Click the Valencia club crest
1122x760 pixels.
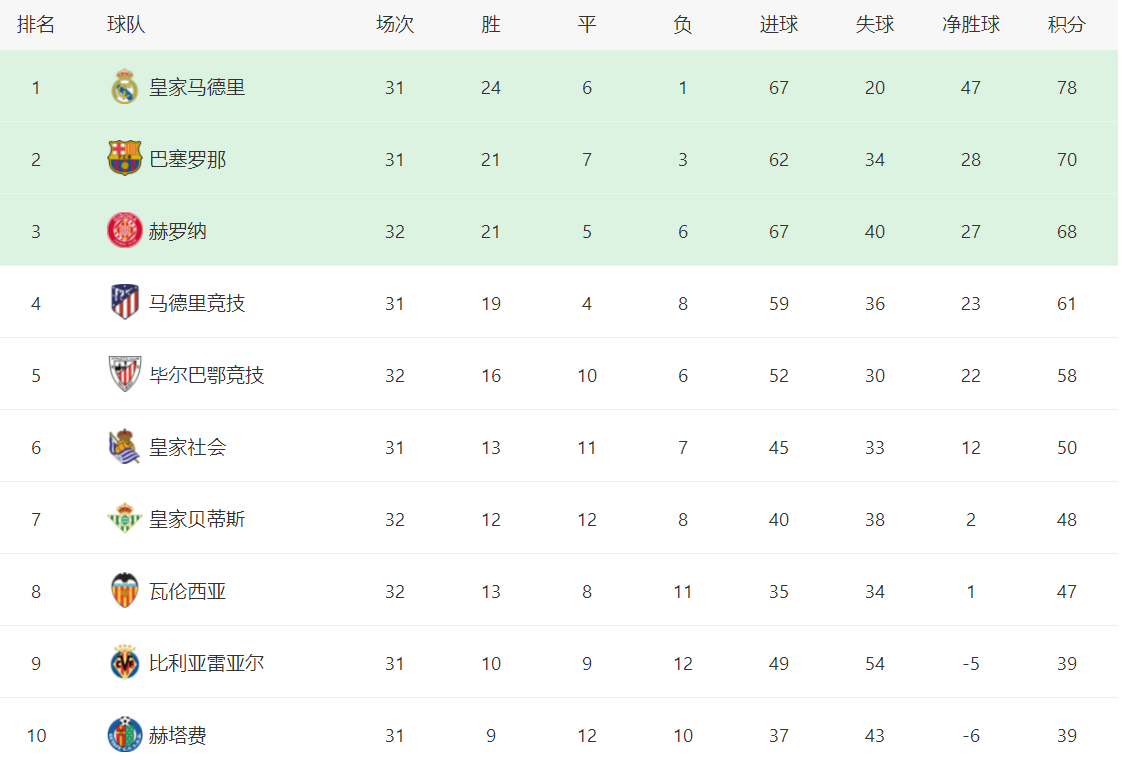point(125,591)
